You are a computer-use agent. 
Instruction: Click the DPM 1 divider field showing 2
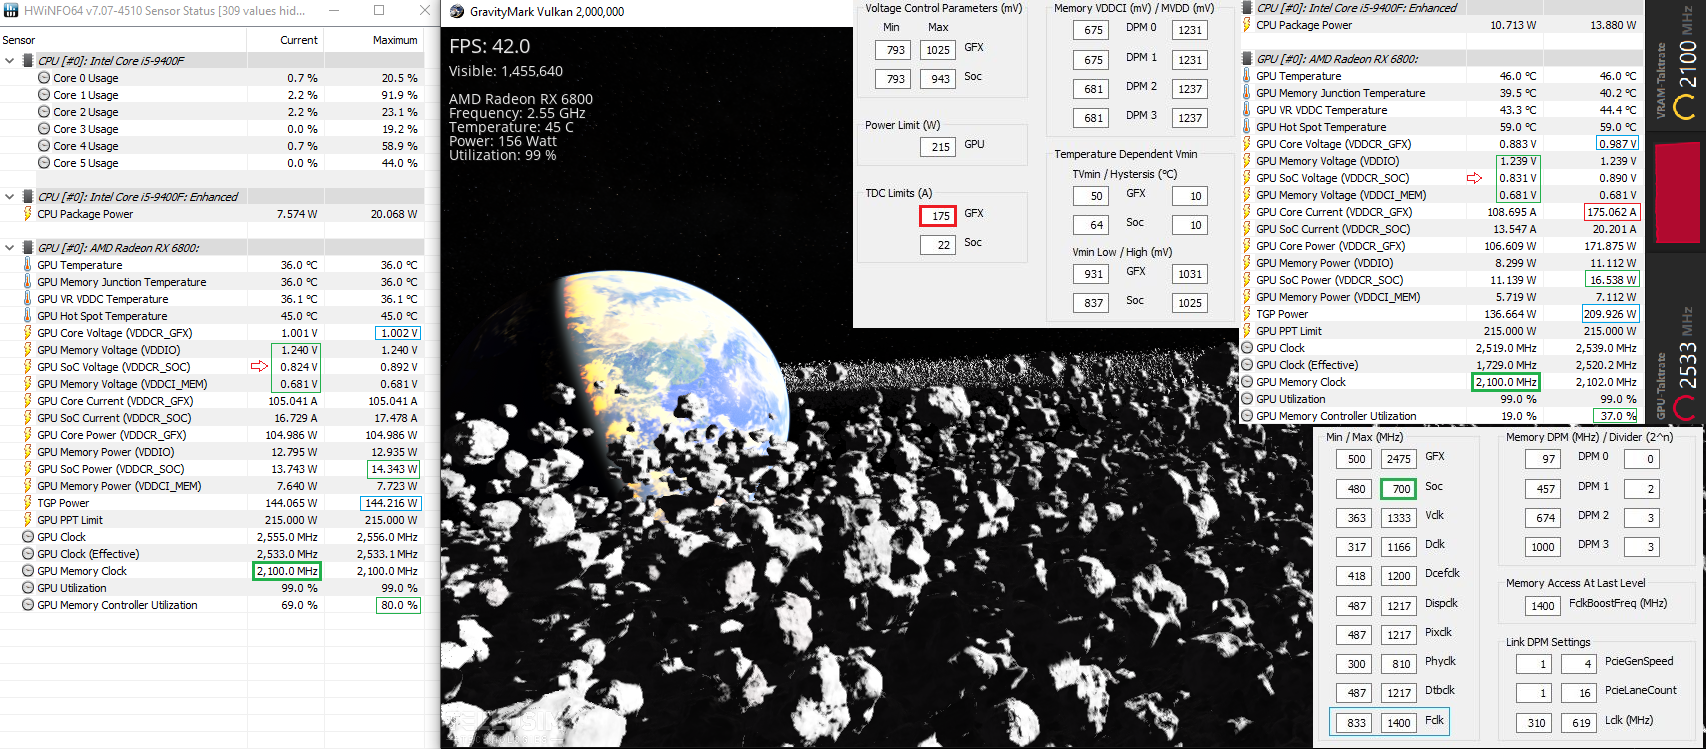1640,489
